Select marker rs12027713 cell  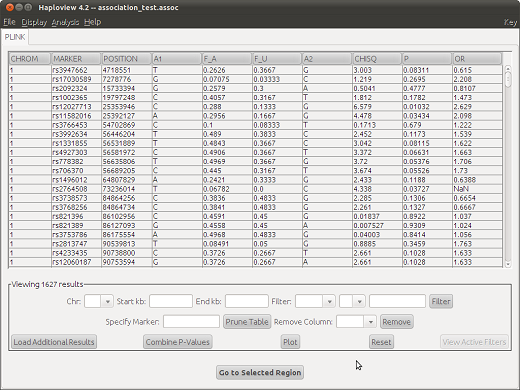click(x=76, y=107)
